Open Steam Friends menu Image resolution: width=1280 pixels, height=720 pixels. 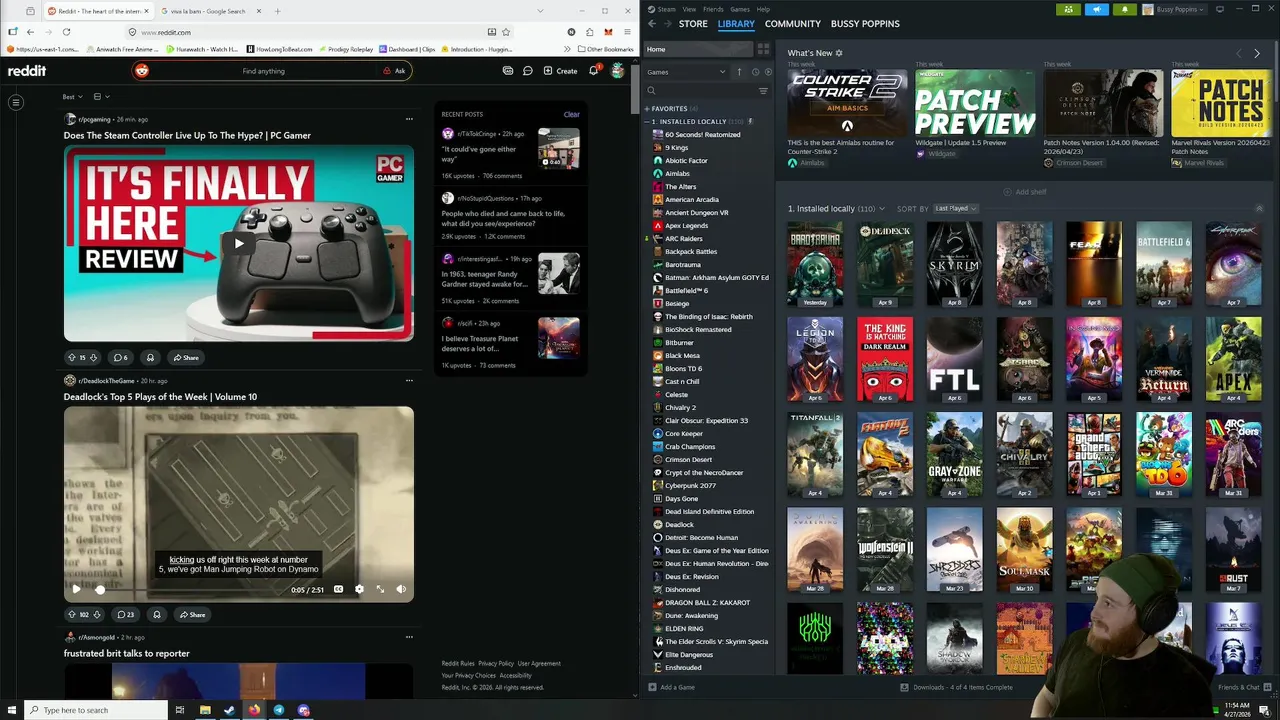pyautogui.click(x=713, y=9)
